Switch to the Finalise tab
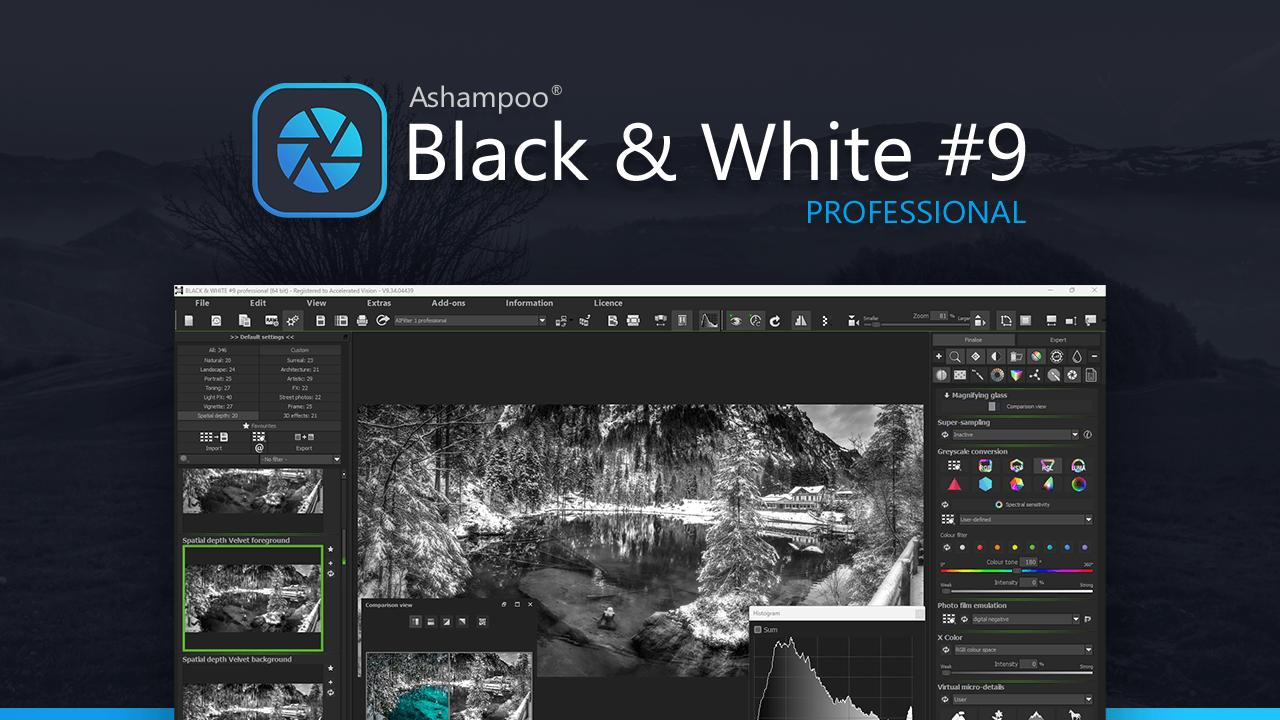The image size is (1280, 720). point(974,340)
